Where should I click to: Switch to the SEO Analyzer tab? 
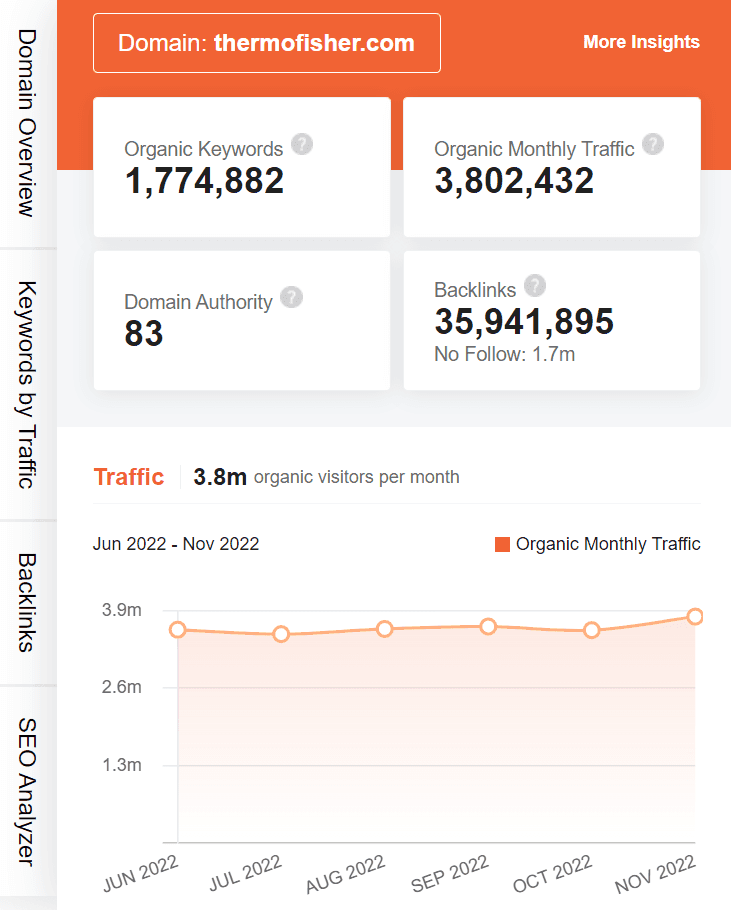pos(27,792)
